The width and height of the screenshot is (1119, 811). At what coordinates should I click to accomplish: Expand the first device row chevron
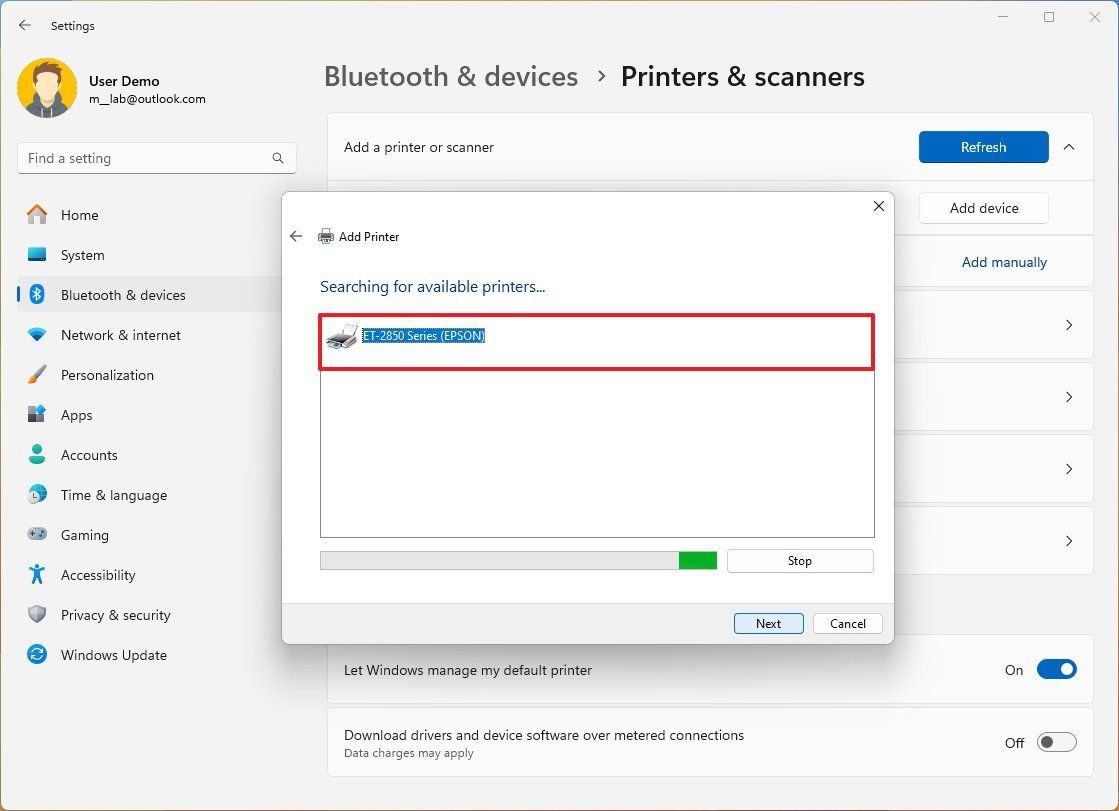click(x=1069, y=325)
